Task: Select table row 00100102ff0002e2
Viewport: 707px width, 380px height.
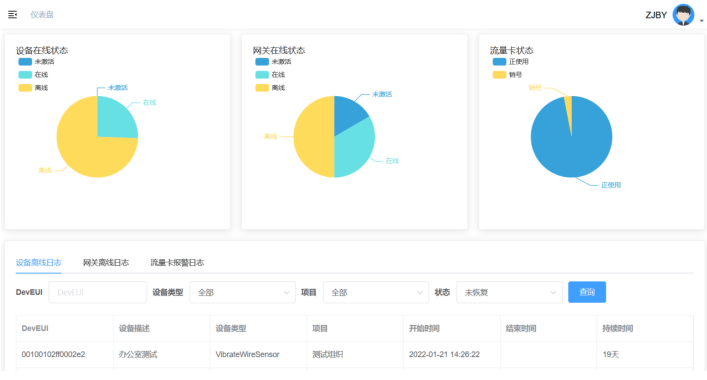Action: (x=354, y=355)
